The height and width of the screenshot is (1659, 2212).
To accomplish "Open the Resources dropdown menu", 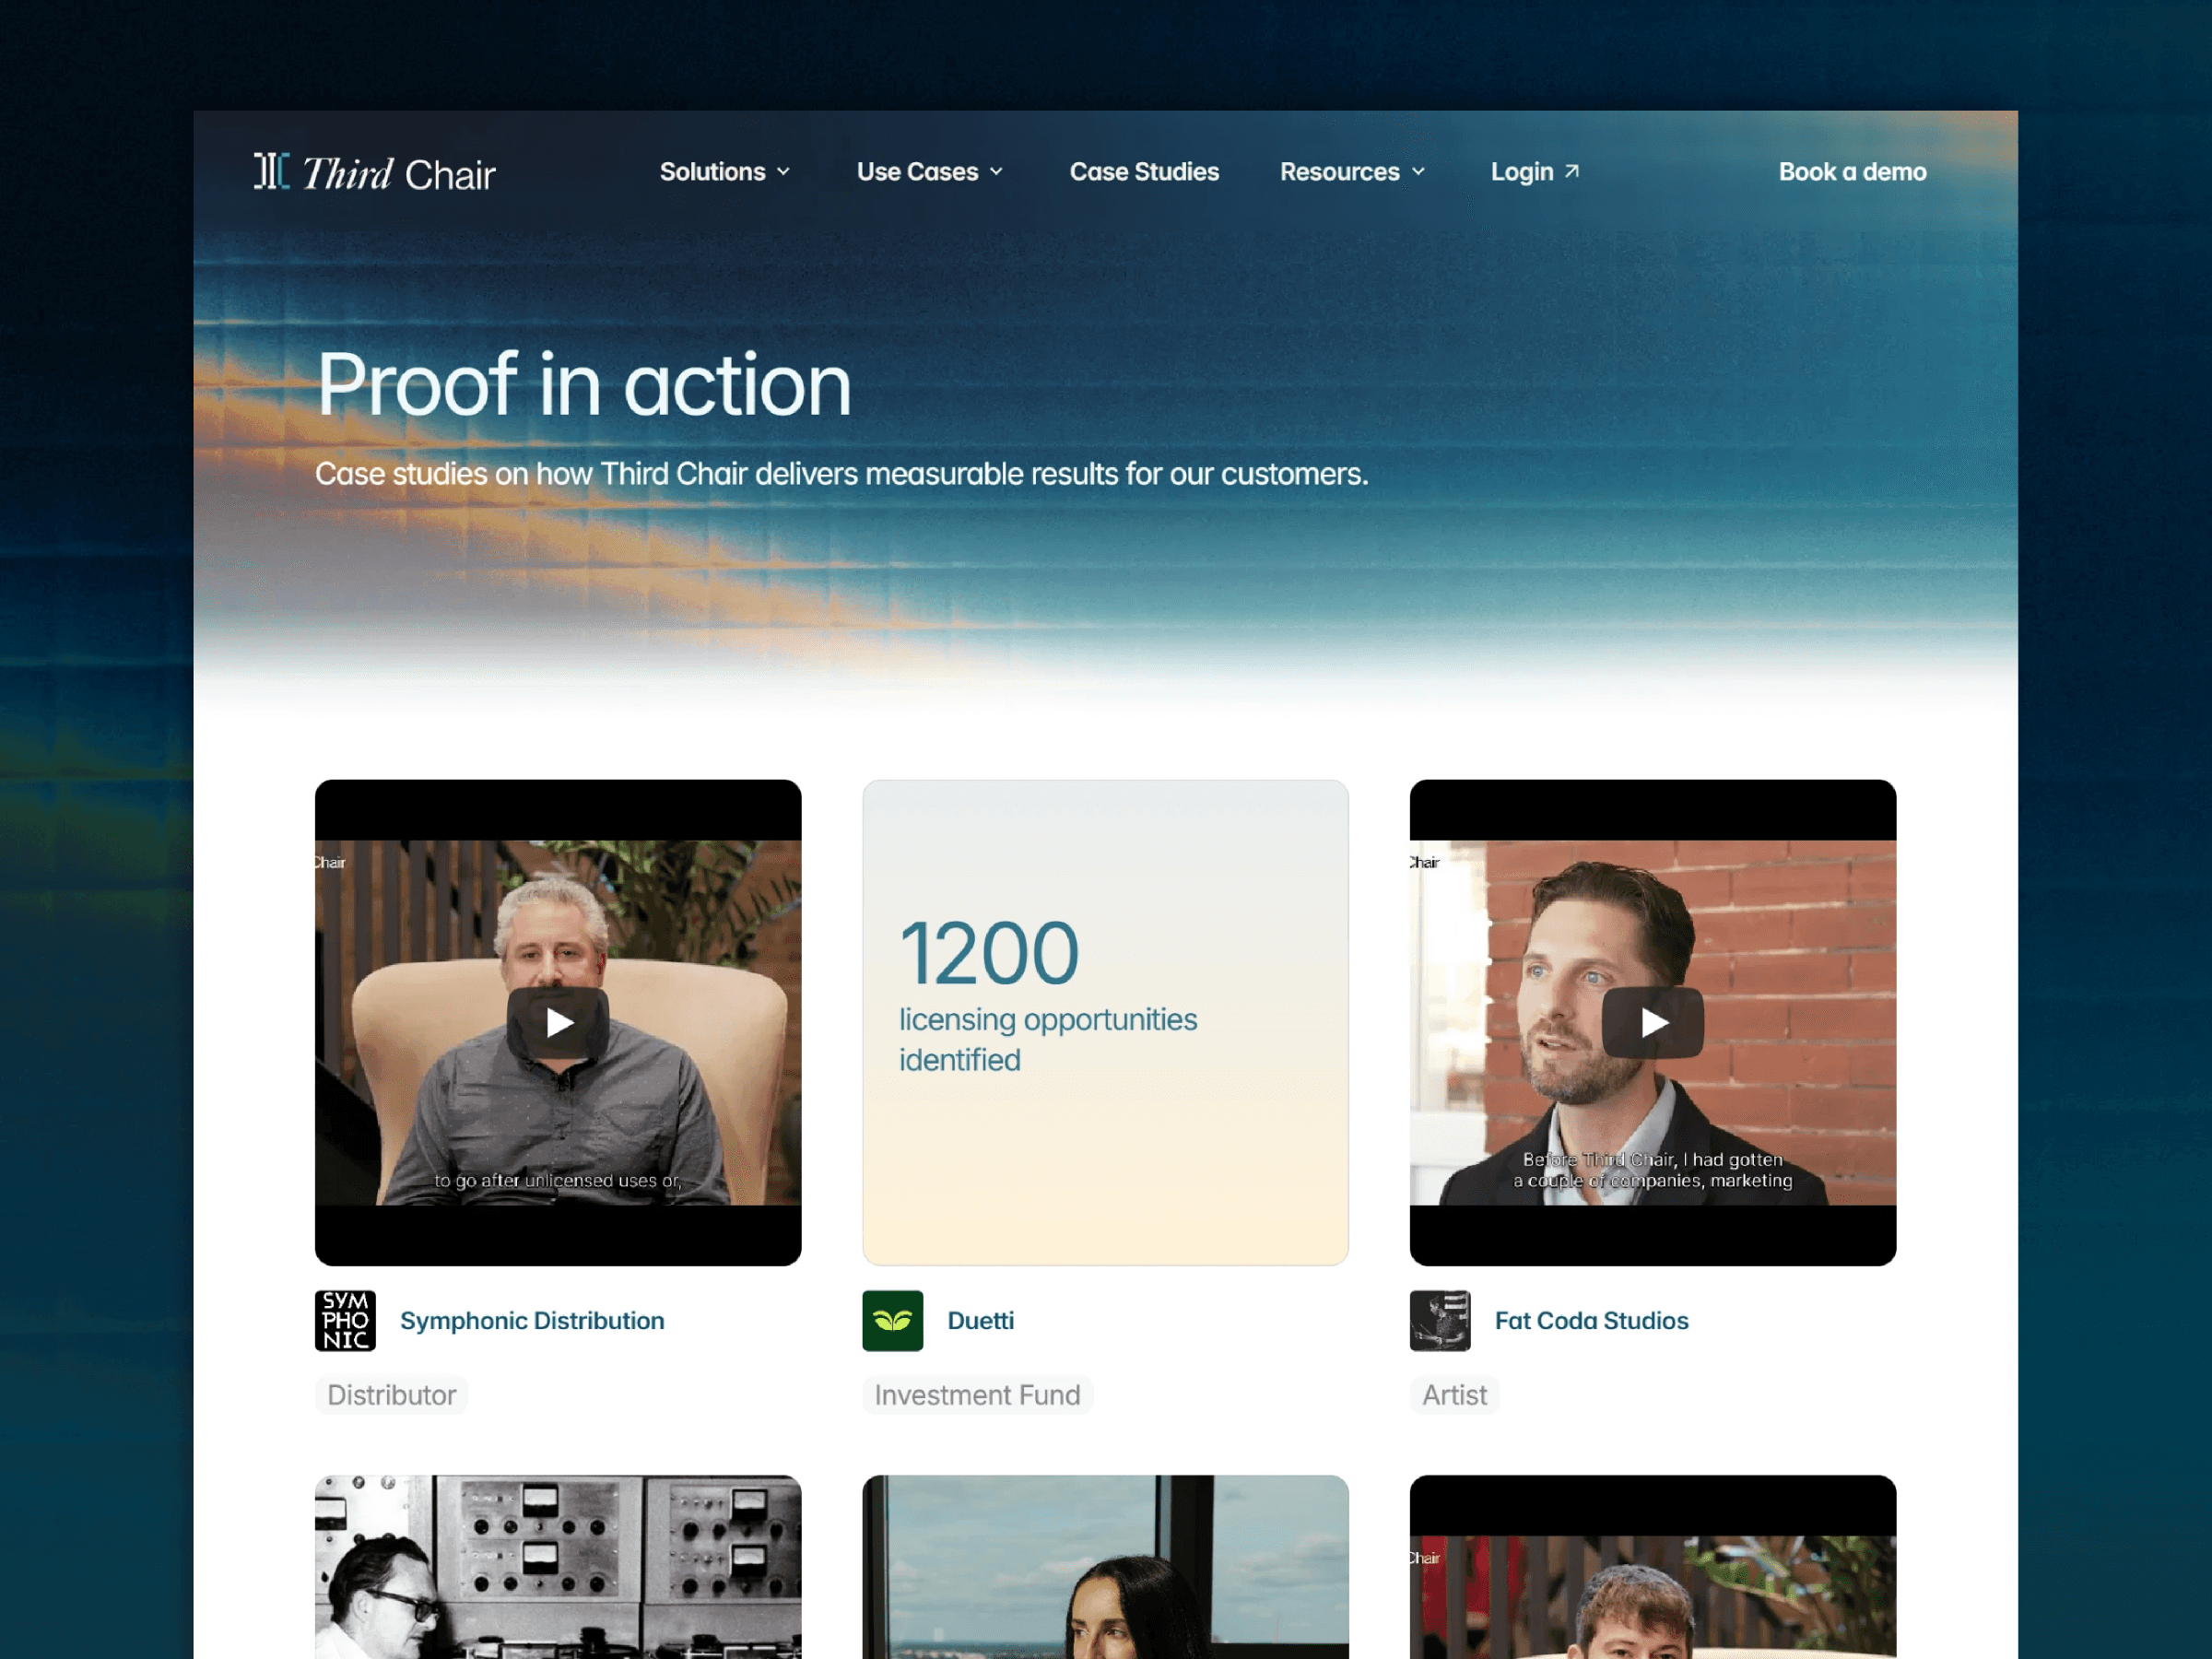I will point(1353,172).
